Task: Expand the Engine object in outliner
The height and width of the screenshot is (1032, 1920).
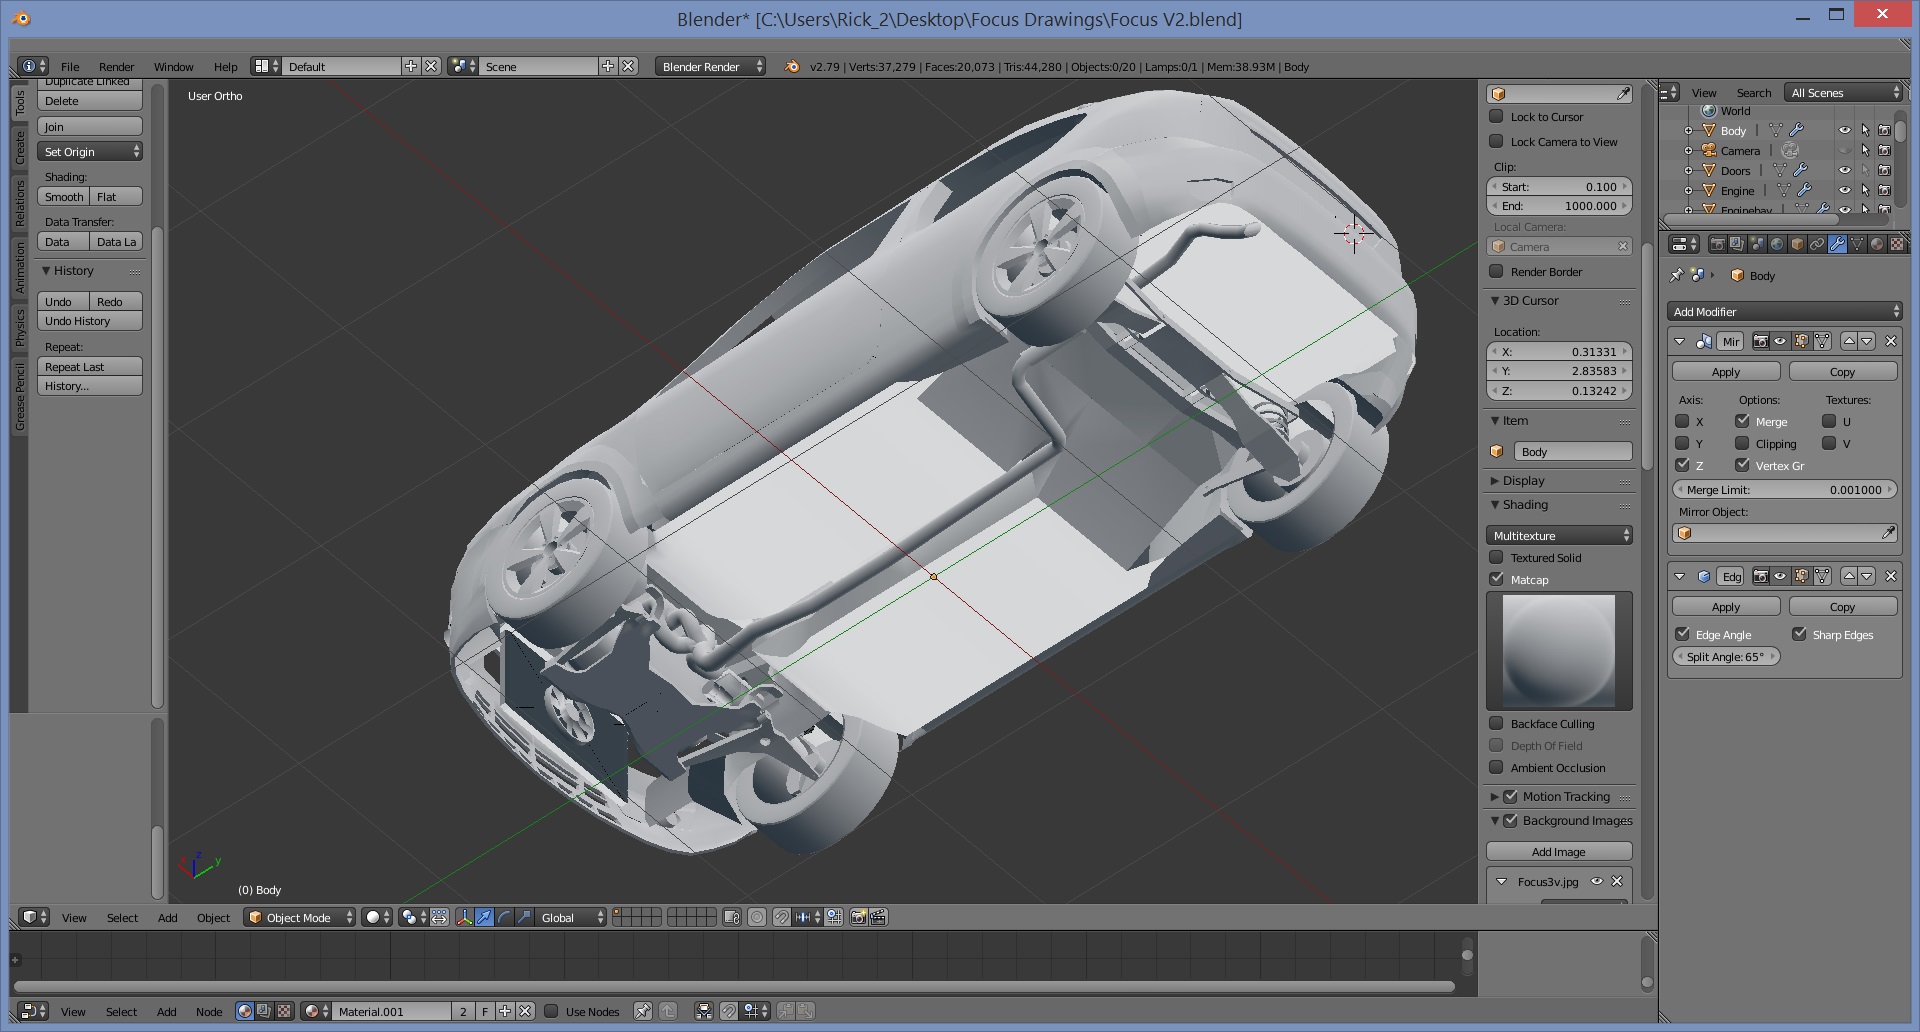Action: [x=1688, y=190]
